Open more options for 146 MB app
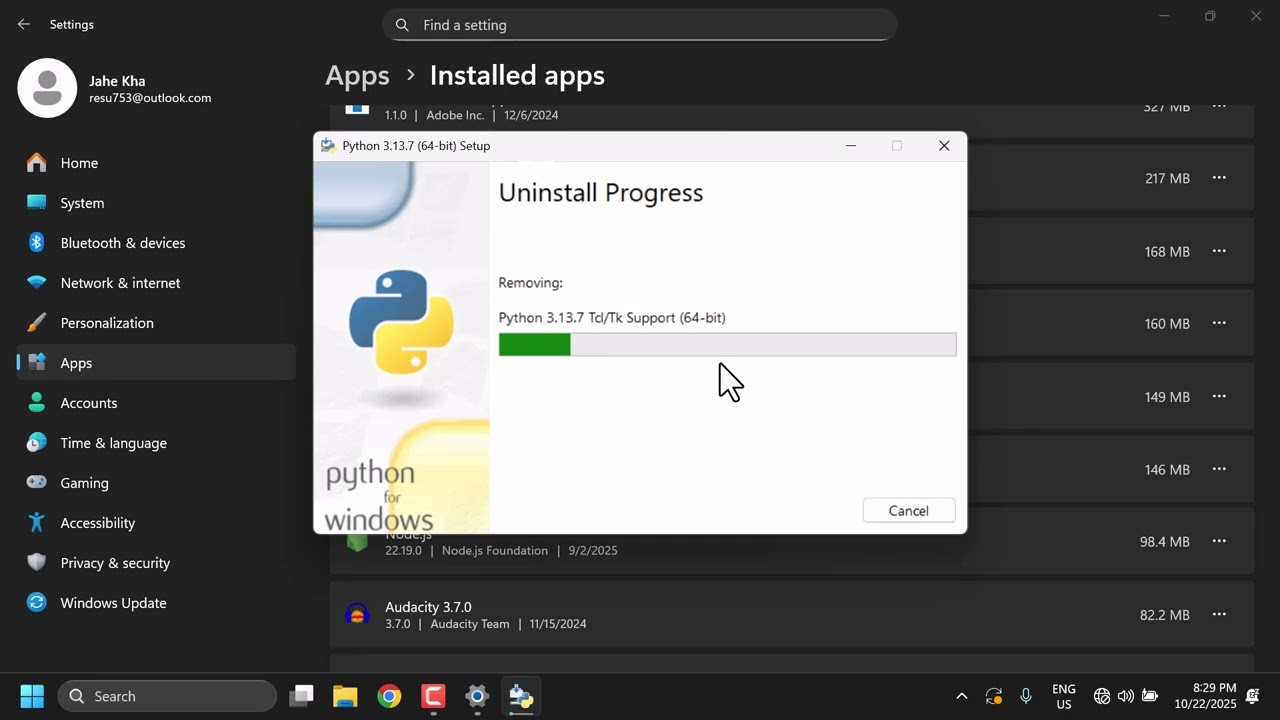The image size is (1280, 720). (1219, 469)
